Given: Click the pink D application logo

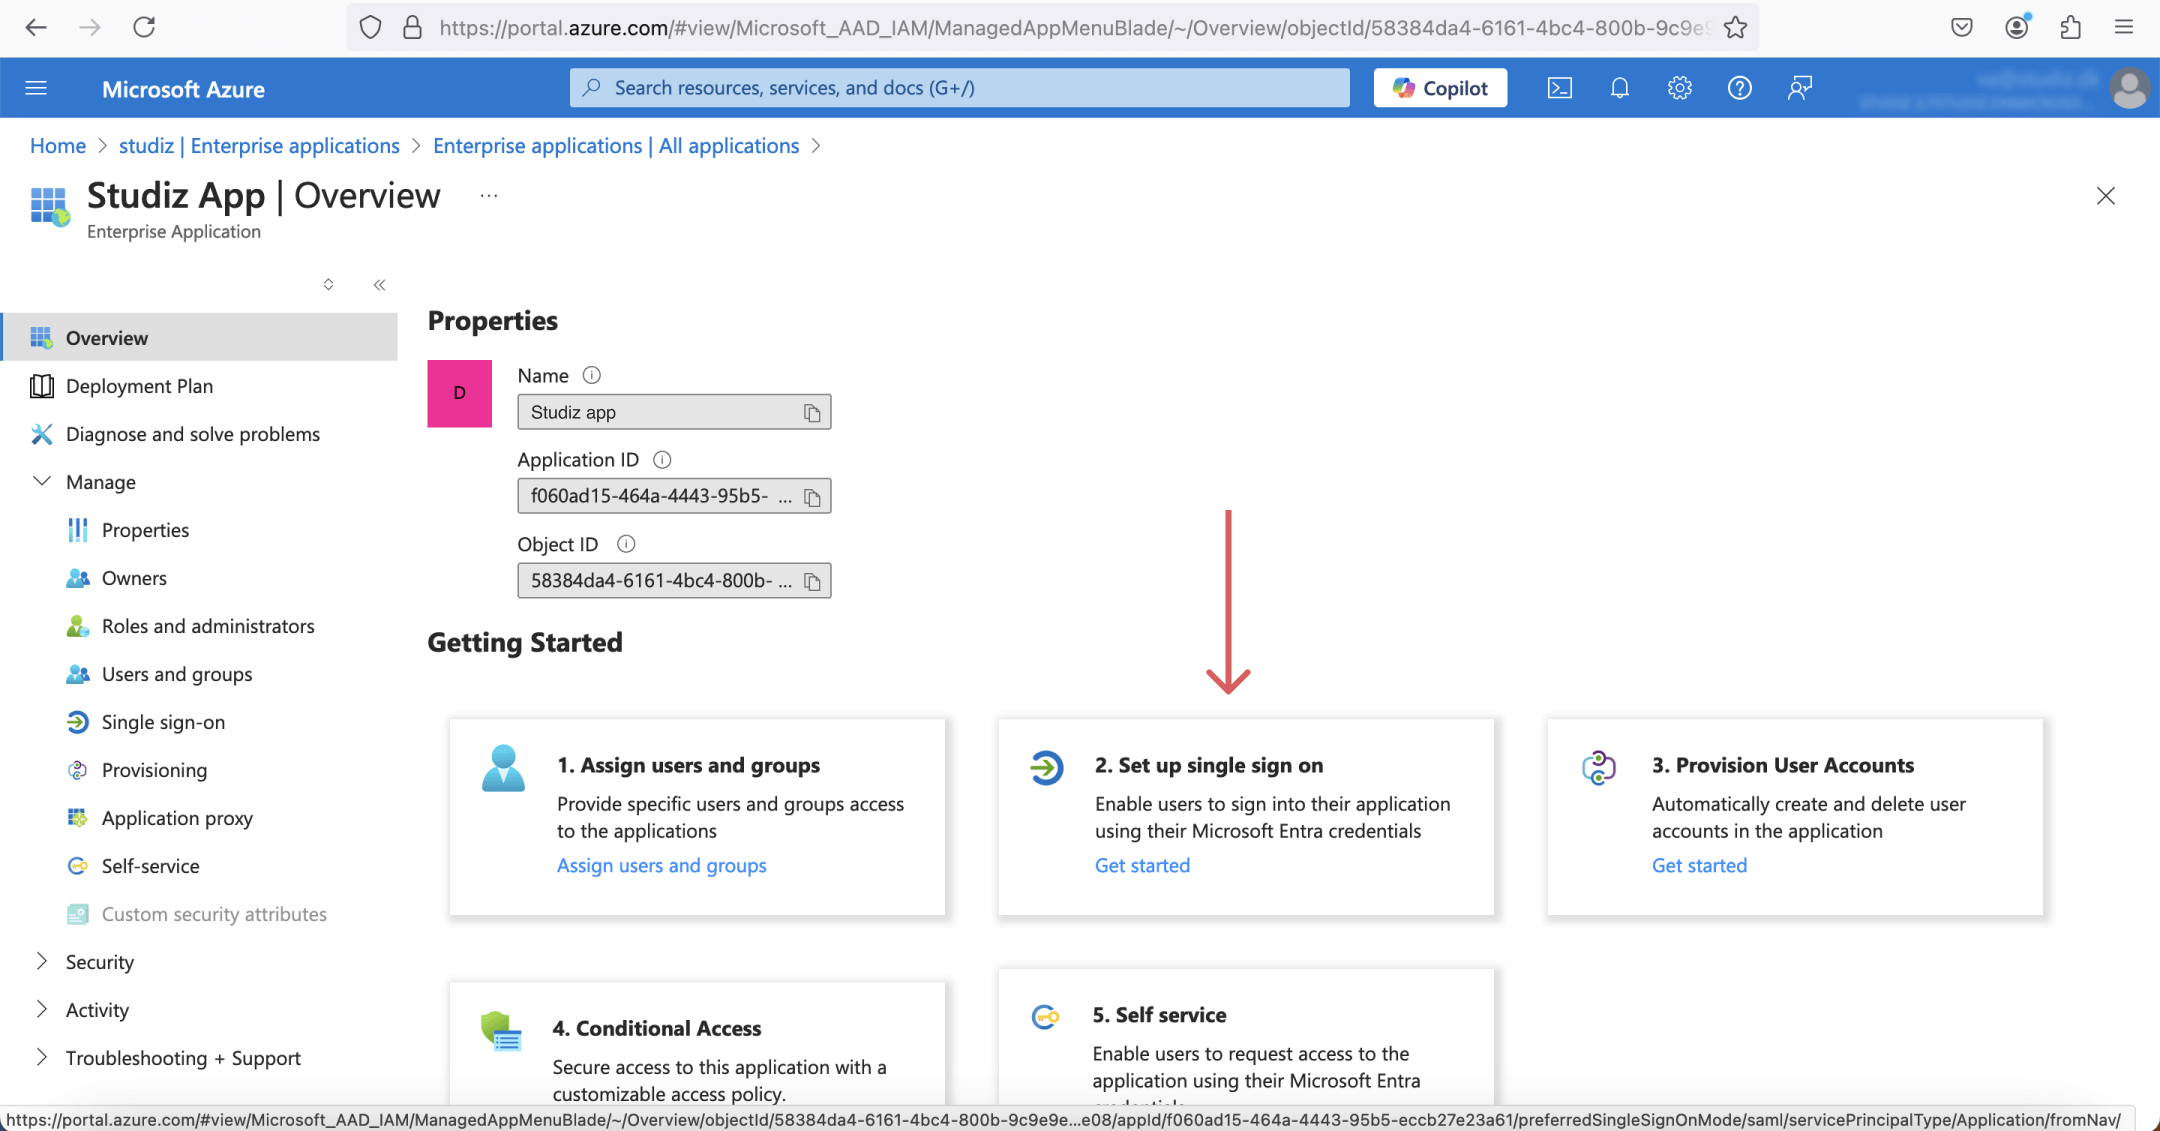Looking at the screenshot, I should pos(460,393).
